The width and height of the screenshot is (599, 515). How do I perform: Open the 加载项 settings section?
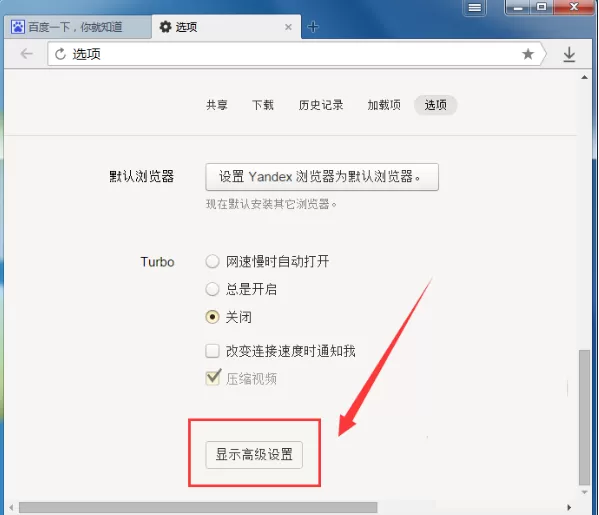(384, 105)
